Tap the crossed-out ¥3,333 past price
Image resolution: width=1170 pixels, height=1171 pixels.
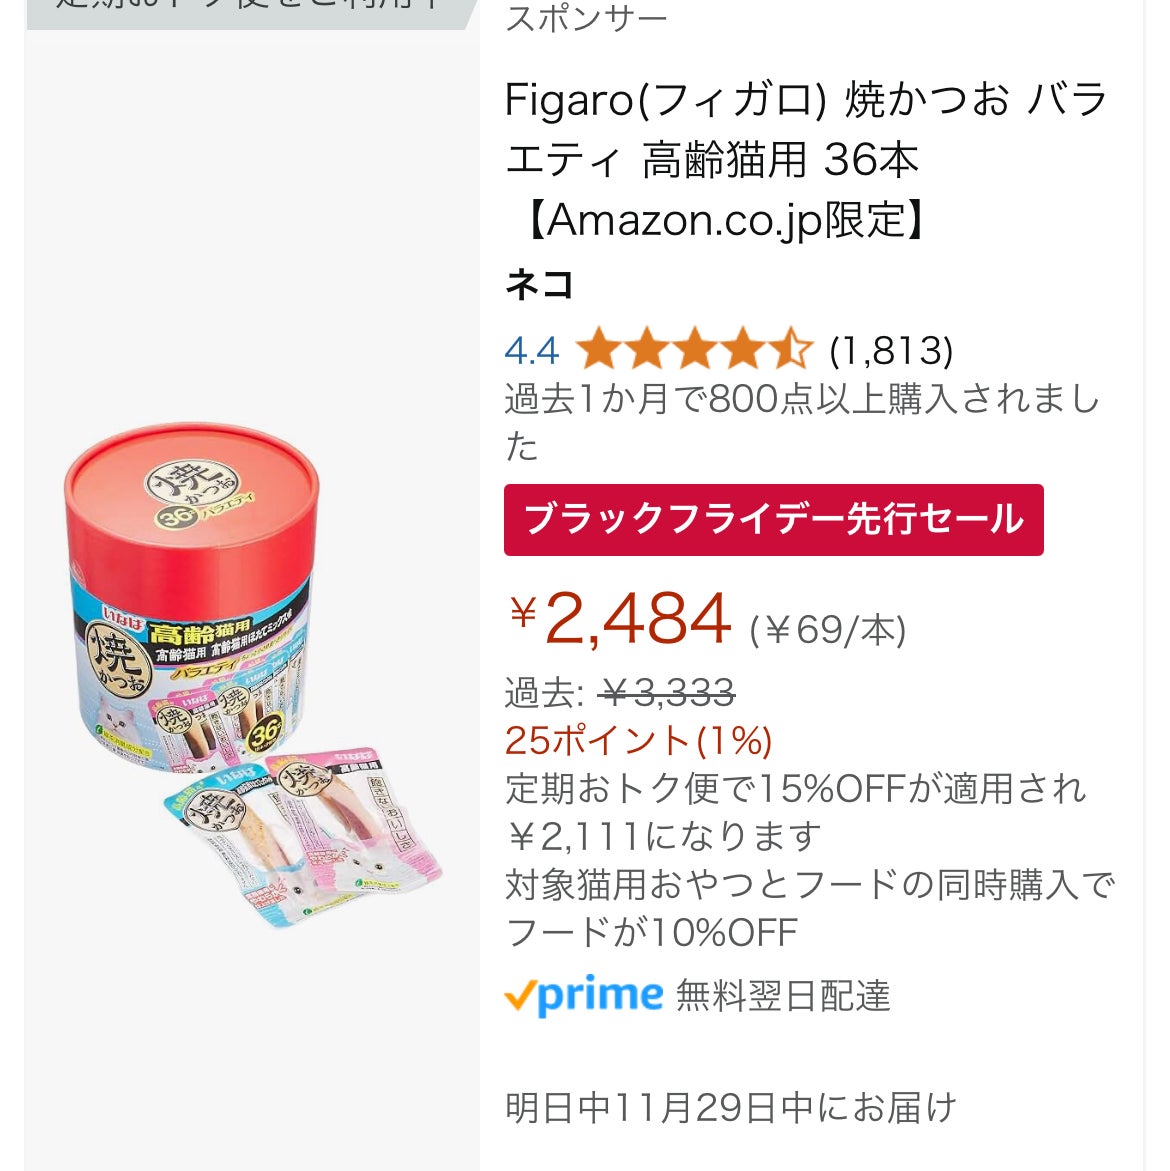coord(667,692)
